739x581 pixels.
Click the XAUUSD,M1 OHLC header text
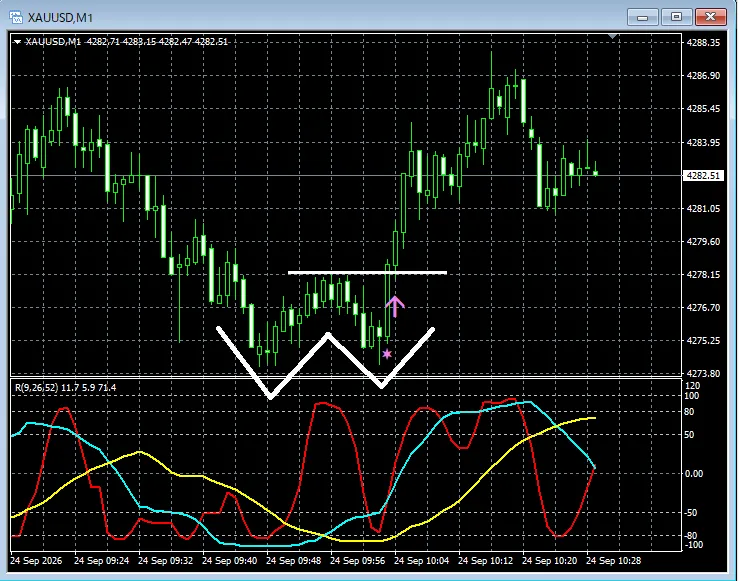[x=126, y=41]
